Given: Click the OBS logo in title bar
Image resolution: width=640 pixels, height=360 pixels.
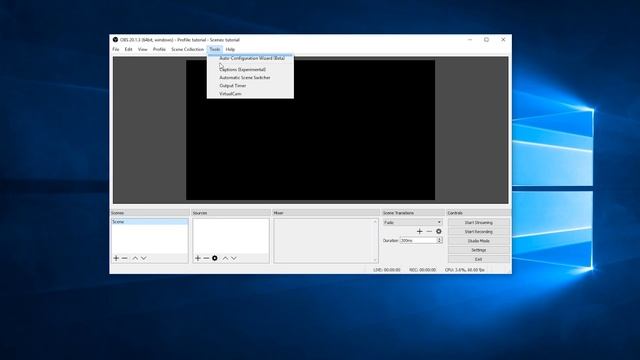Looking at the screenshot, I should tap(116, 40).
